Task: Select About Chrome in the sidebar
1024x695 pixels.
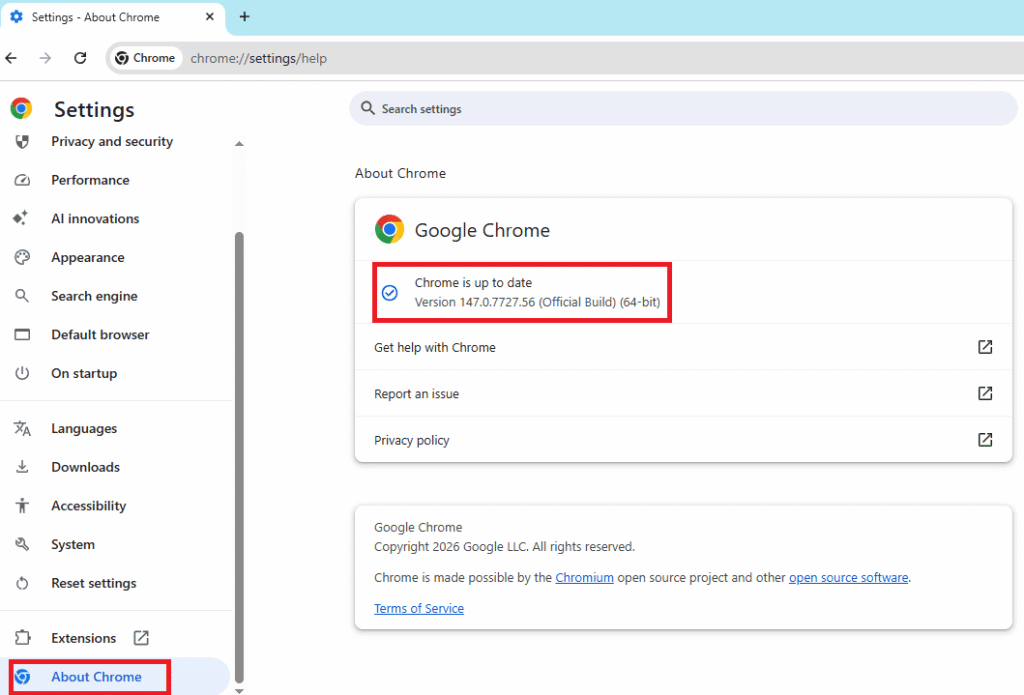Action: (97, 677)
